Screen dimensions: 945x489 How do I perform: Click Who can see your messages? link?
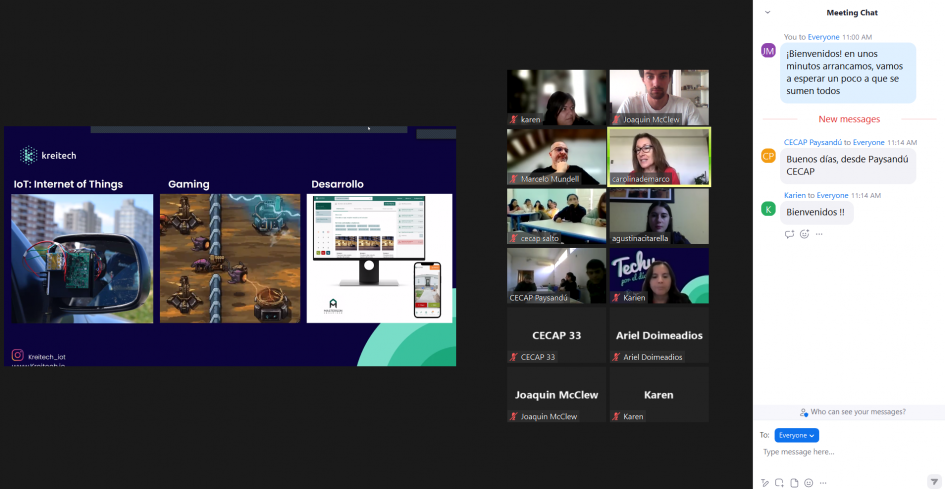858,412
